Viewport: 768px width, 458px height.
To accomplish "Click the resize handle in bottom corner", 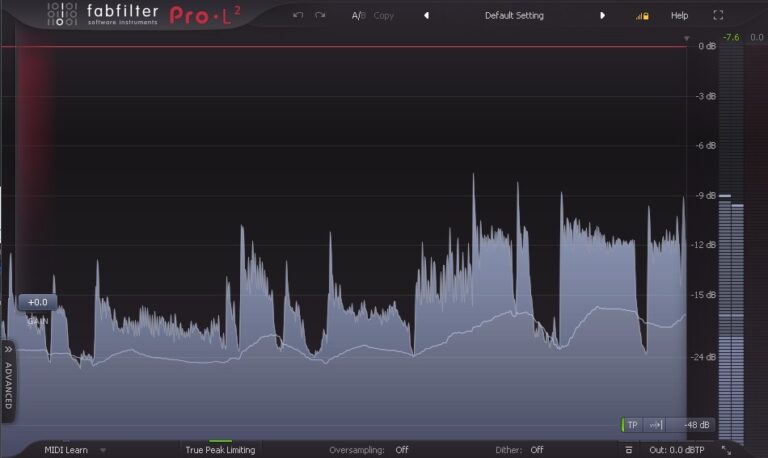I will [726, 450].
